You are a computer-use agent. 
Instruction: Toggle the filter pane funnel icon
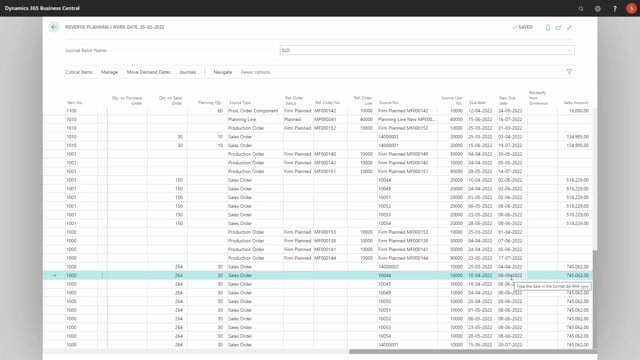pyautogui.click(x=569, y=72)
